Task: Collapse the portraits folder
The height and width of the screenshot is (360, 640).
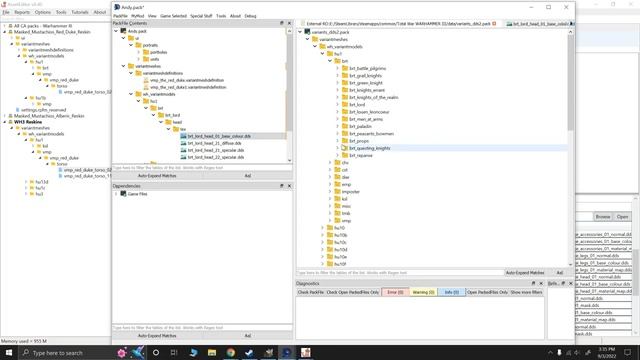Action: pos(131,45)
